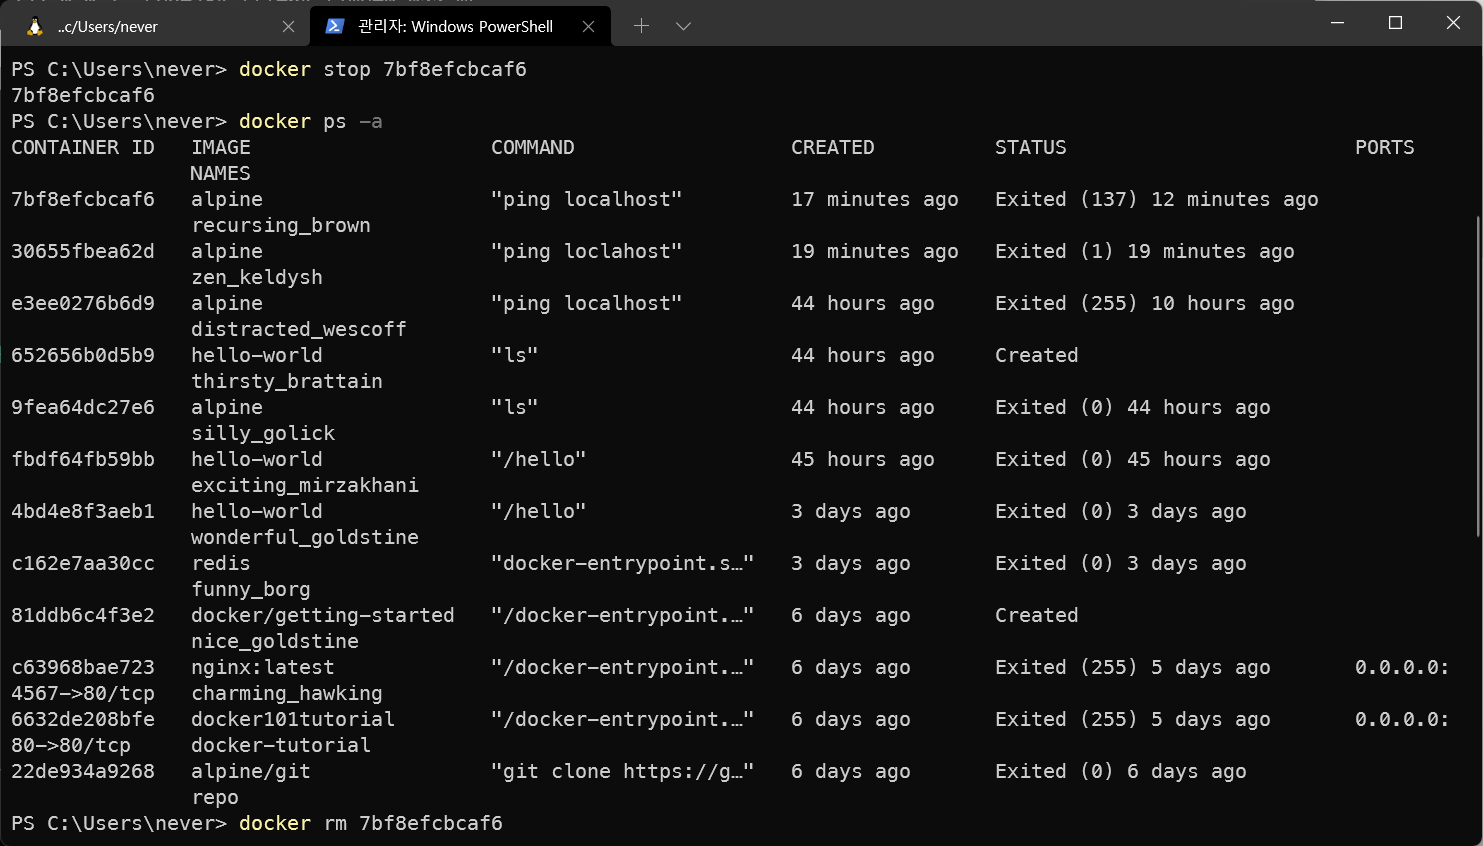Click the image alpine/git
Image resolution: width=1483 pixels, height=846 pixels.
pyautogui.click(x=251, y=771)
